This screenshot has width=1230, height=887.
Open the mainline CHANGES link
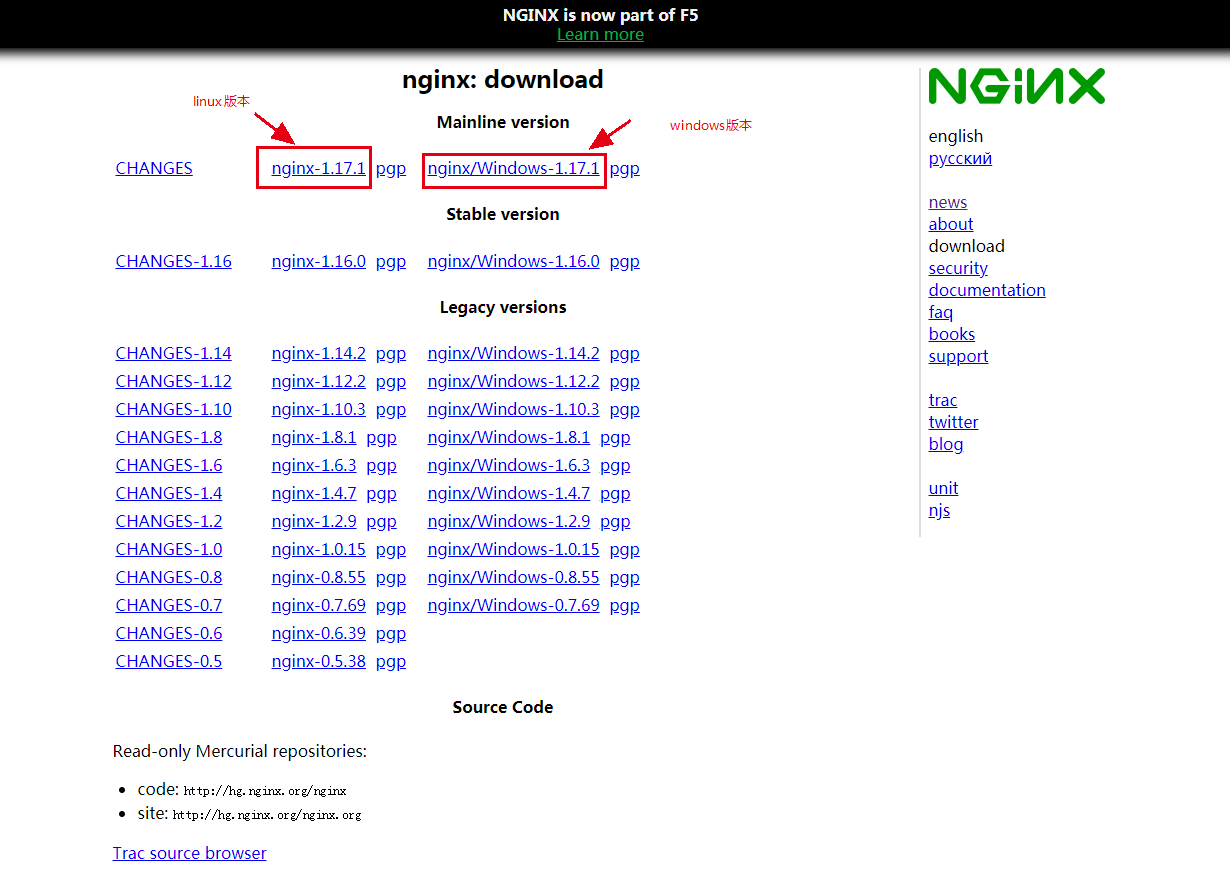click(x=154, y=168)
